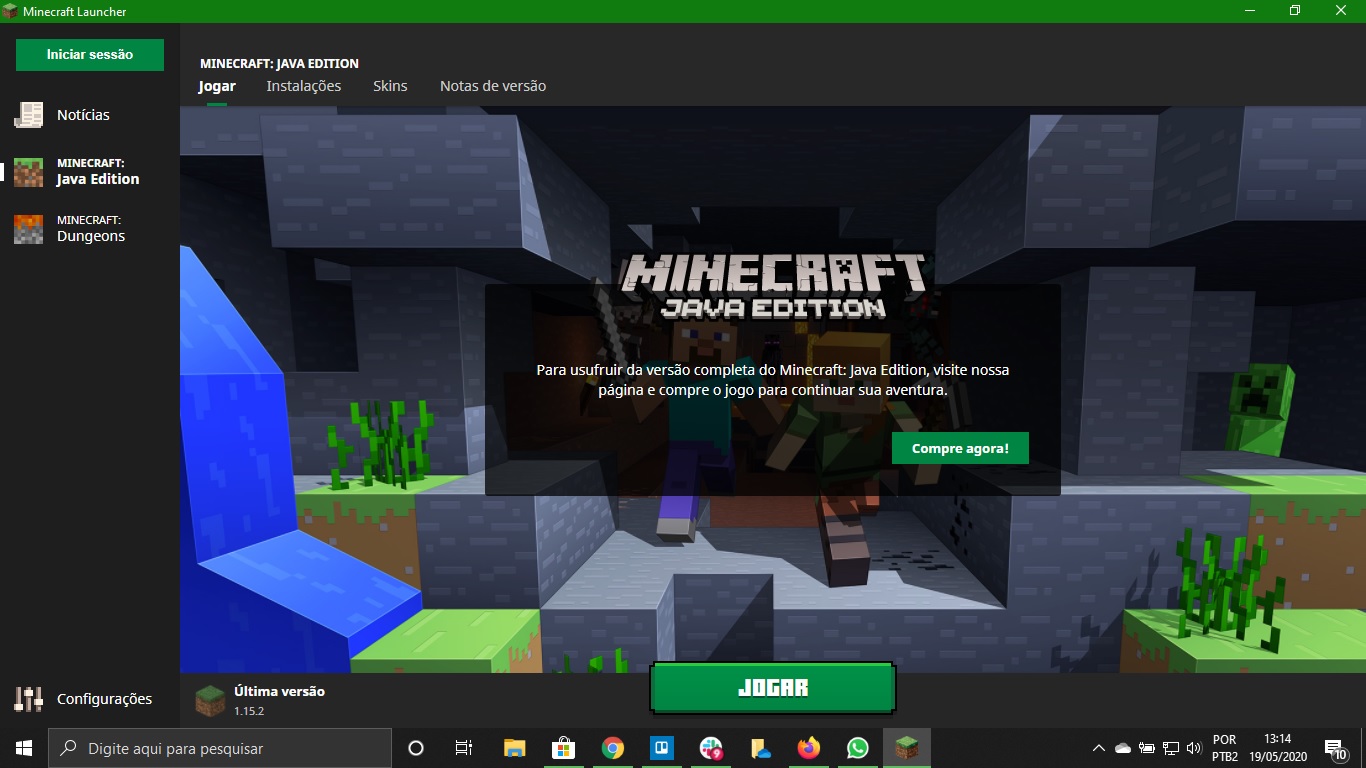This screenshot has height=768, width=1366.
Task: Go to Notícias in the sidebar
Action: [83, 115]
